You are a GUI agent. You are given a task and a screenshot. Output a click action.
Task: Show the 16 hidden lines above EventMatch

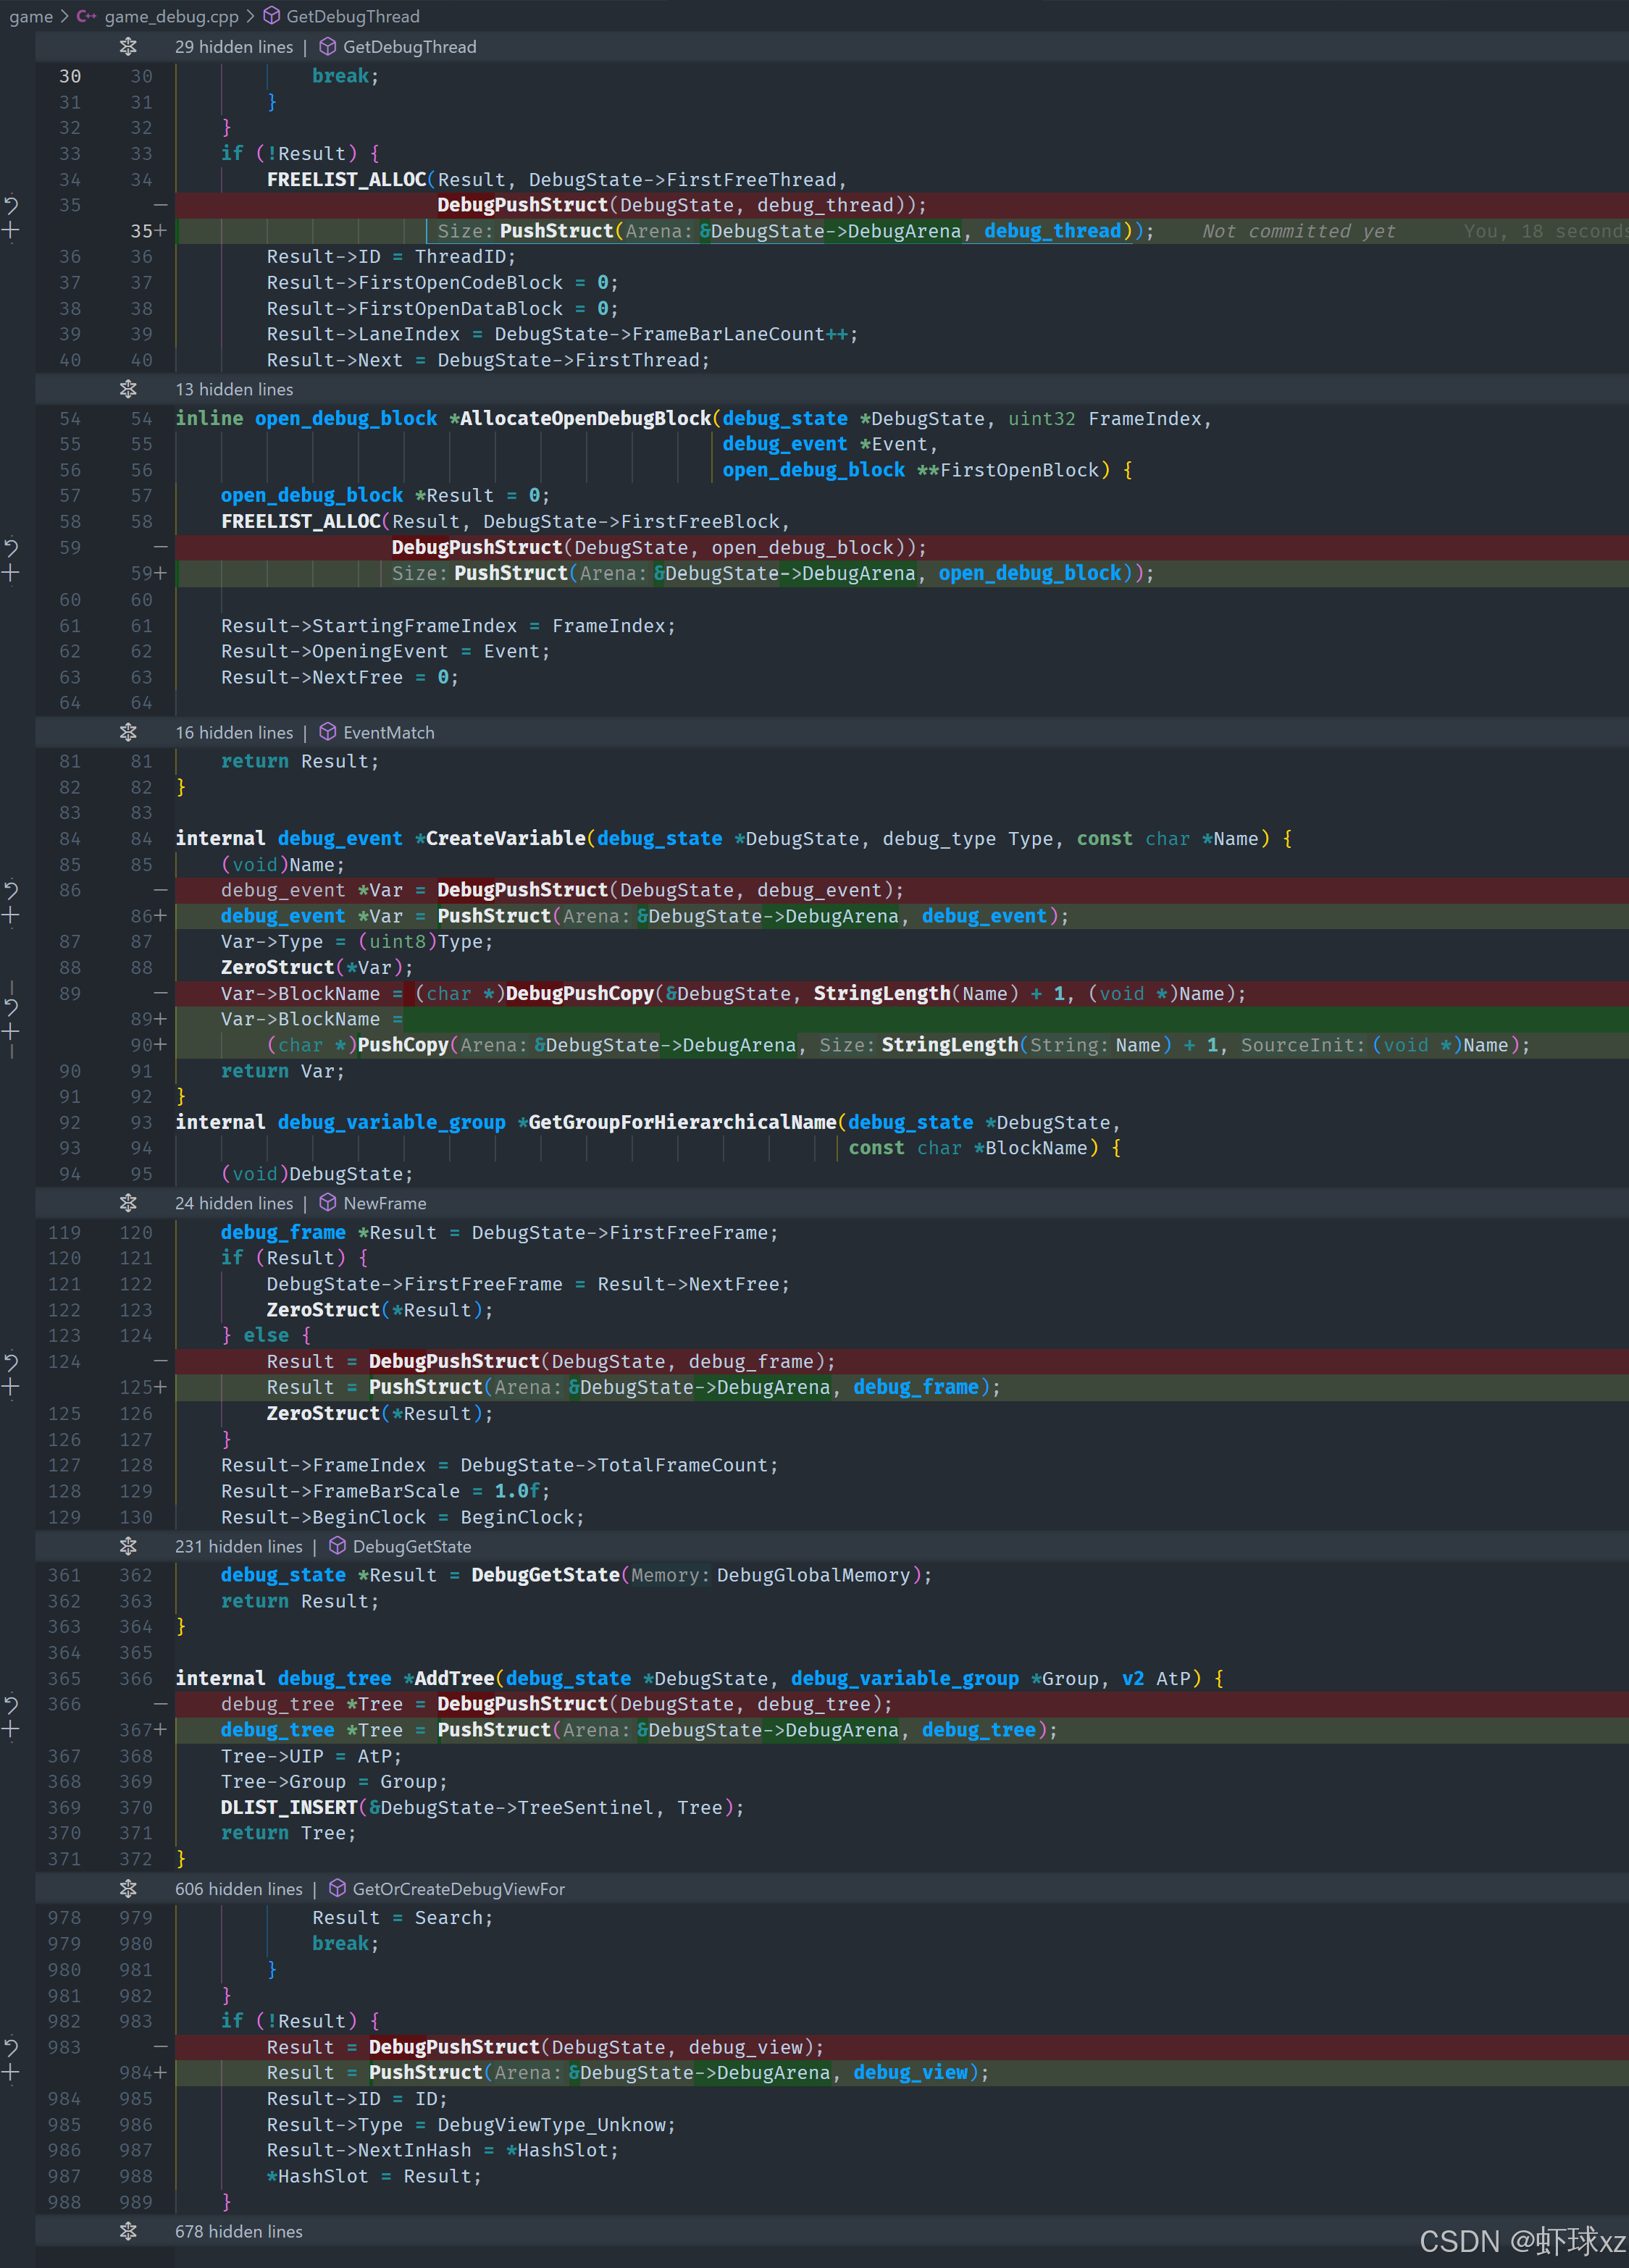(x=128, y=733)
